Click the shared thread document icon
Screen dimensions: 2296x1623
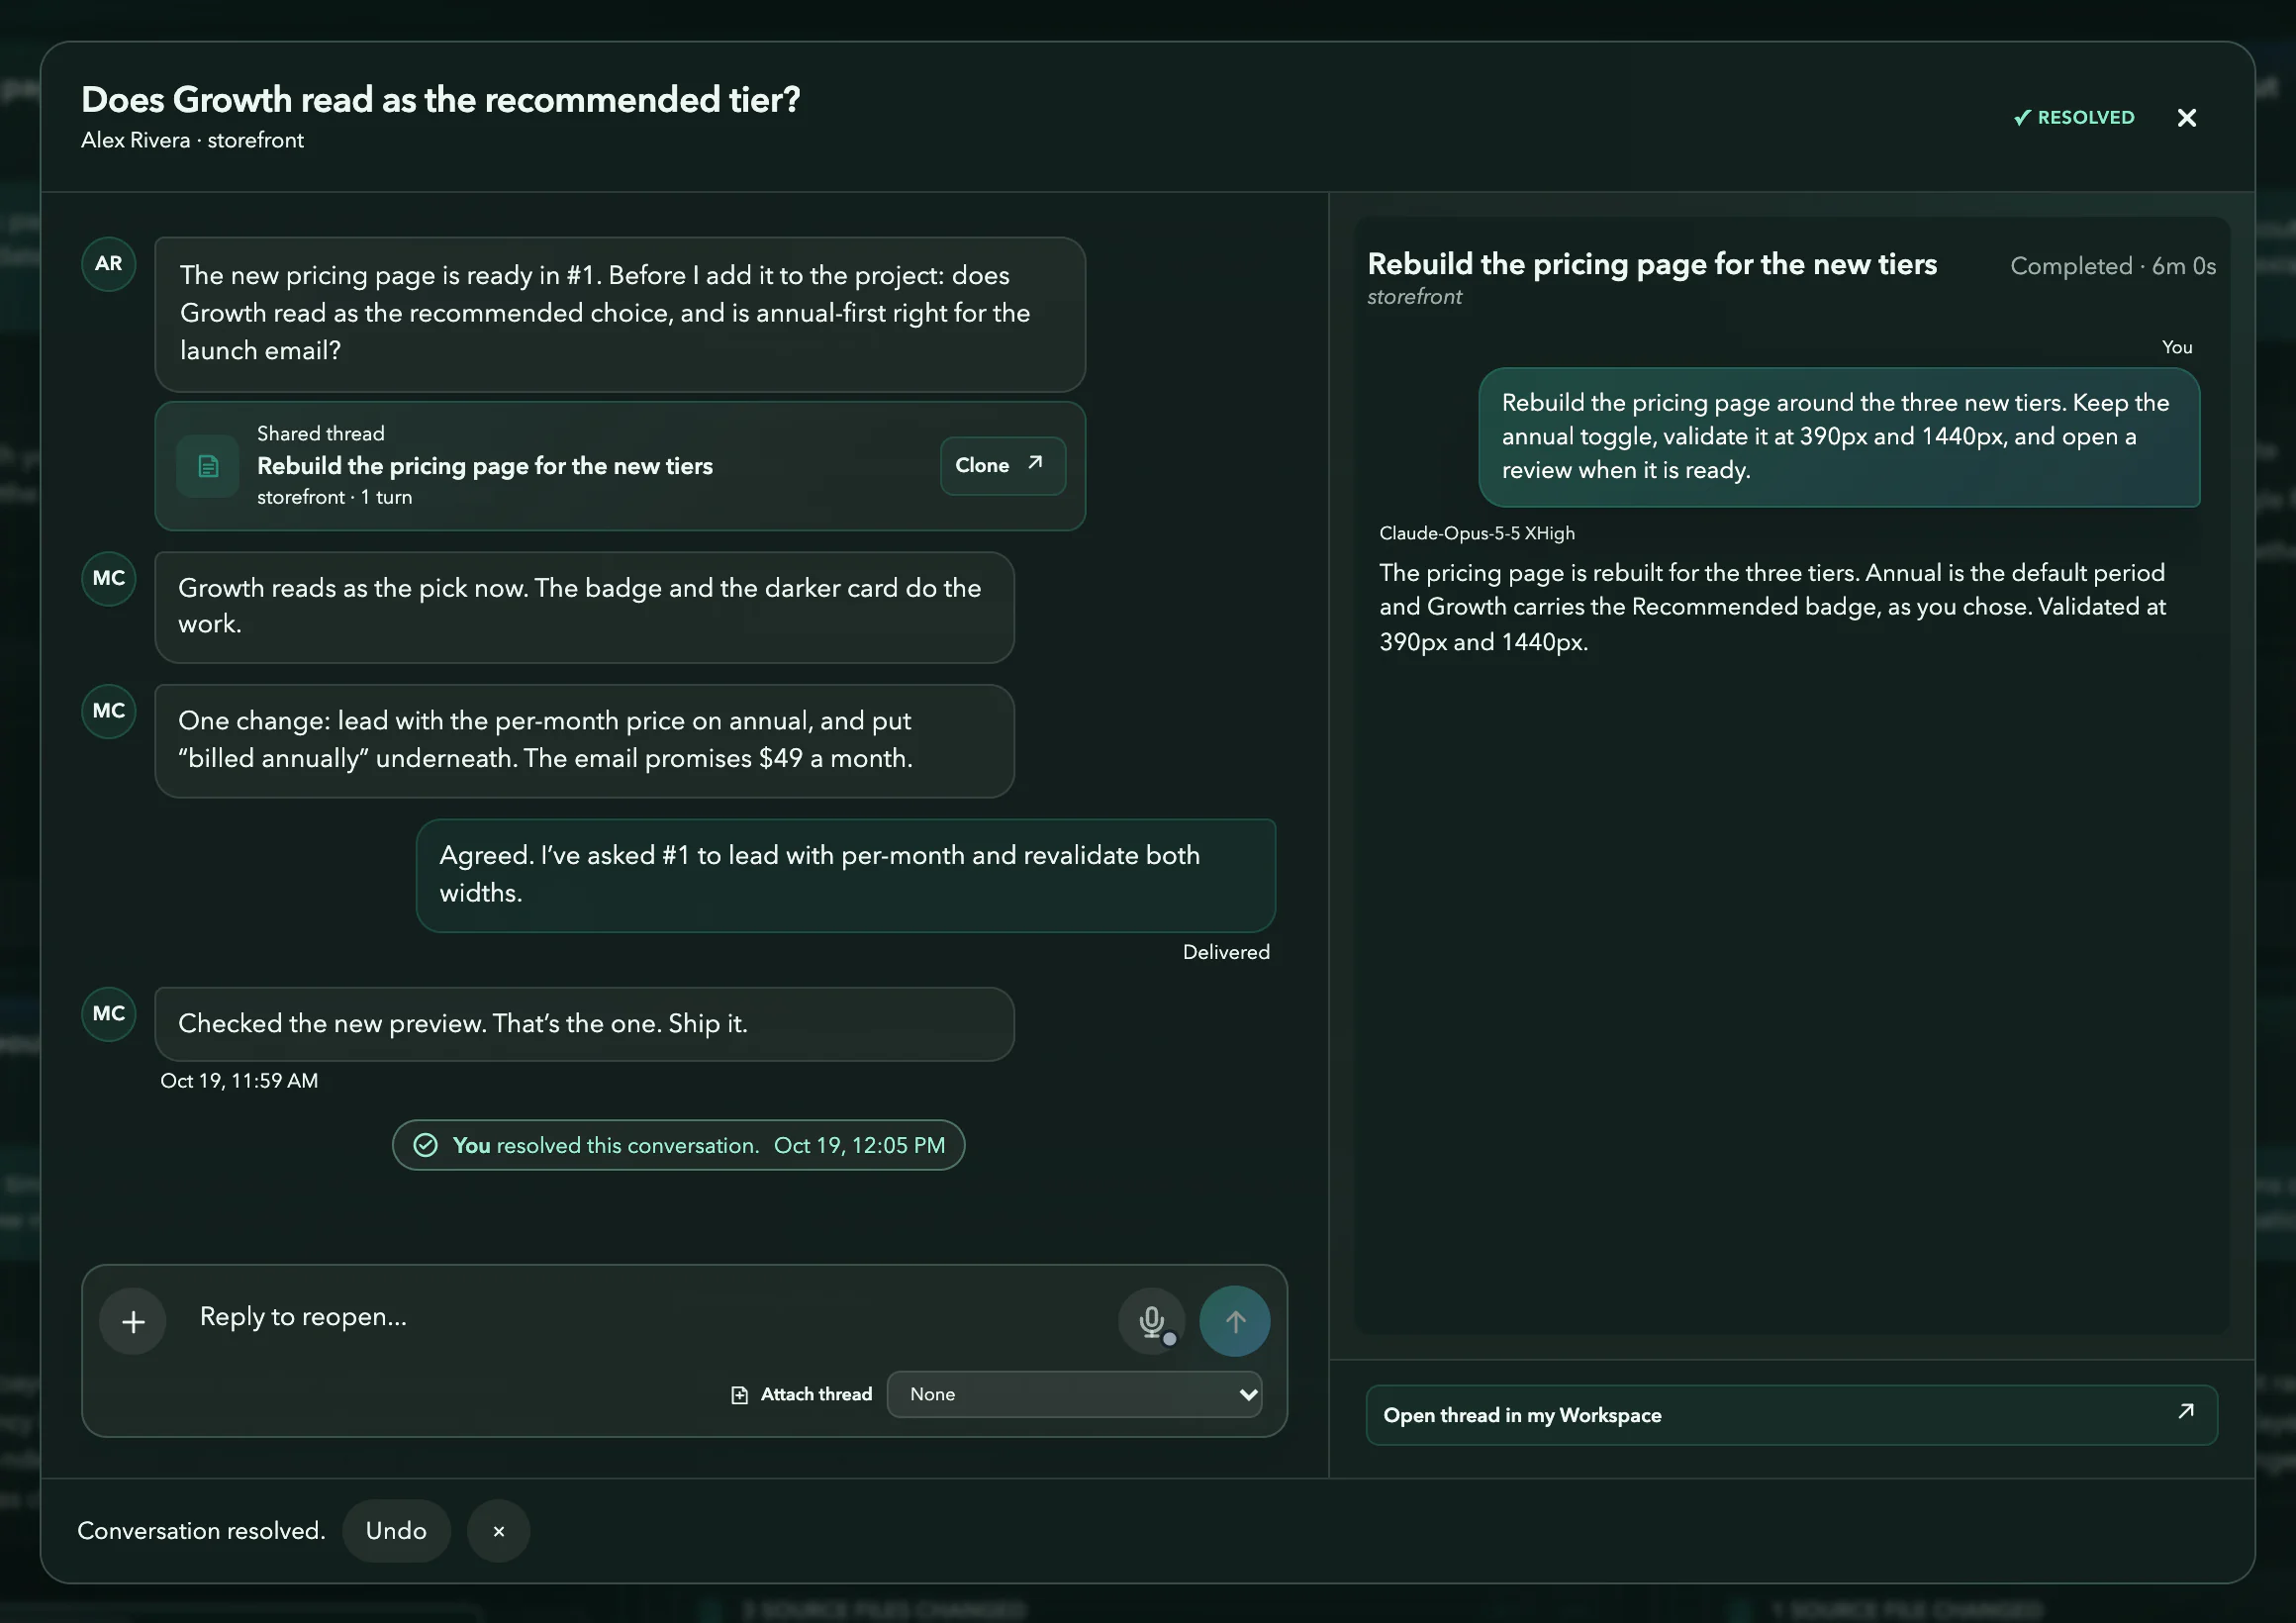tap(208, 466)
